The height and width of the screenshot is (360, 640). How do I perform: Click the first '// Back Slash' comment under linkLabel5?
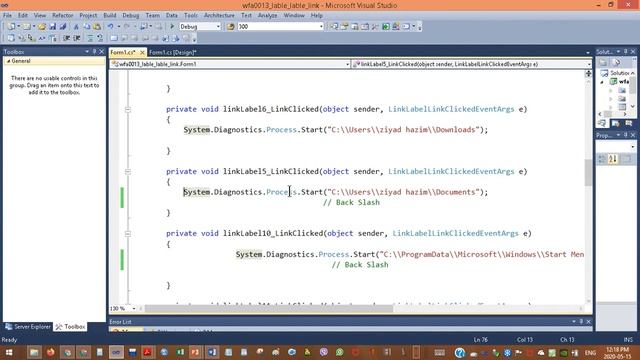(351, 202)
